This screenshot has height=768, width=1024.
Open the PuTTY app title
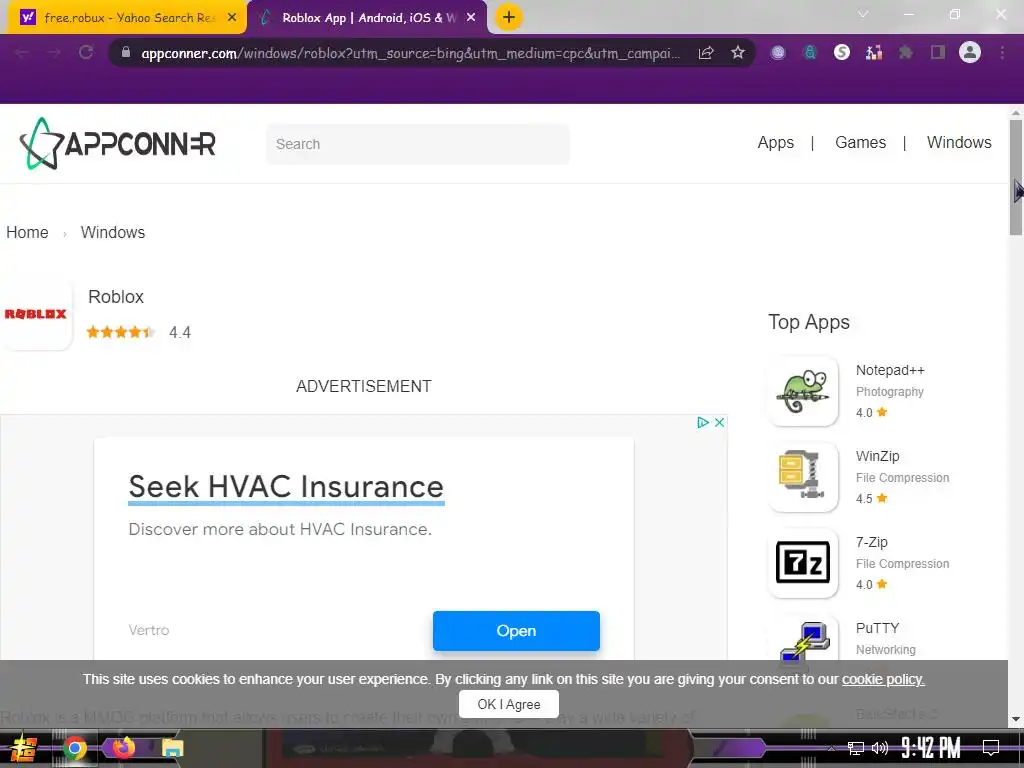tap(878, 628)
